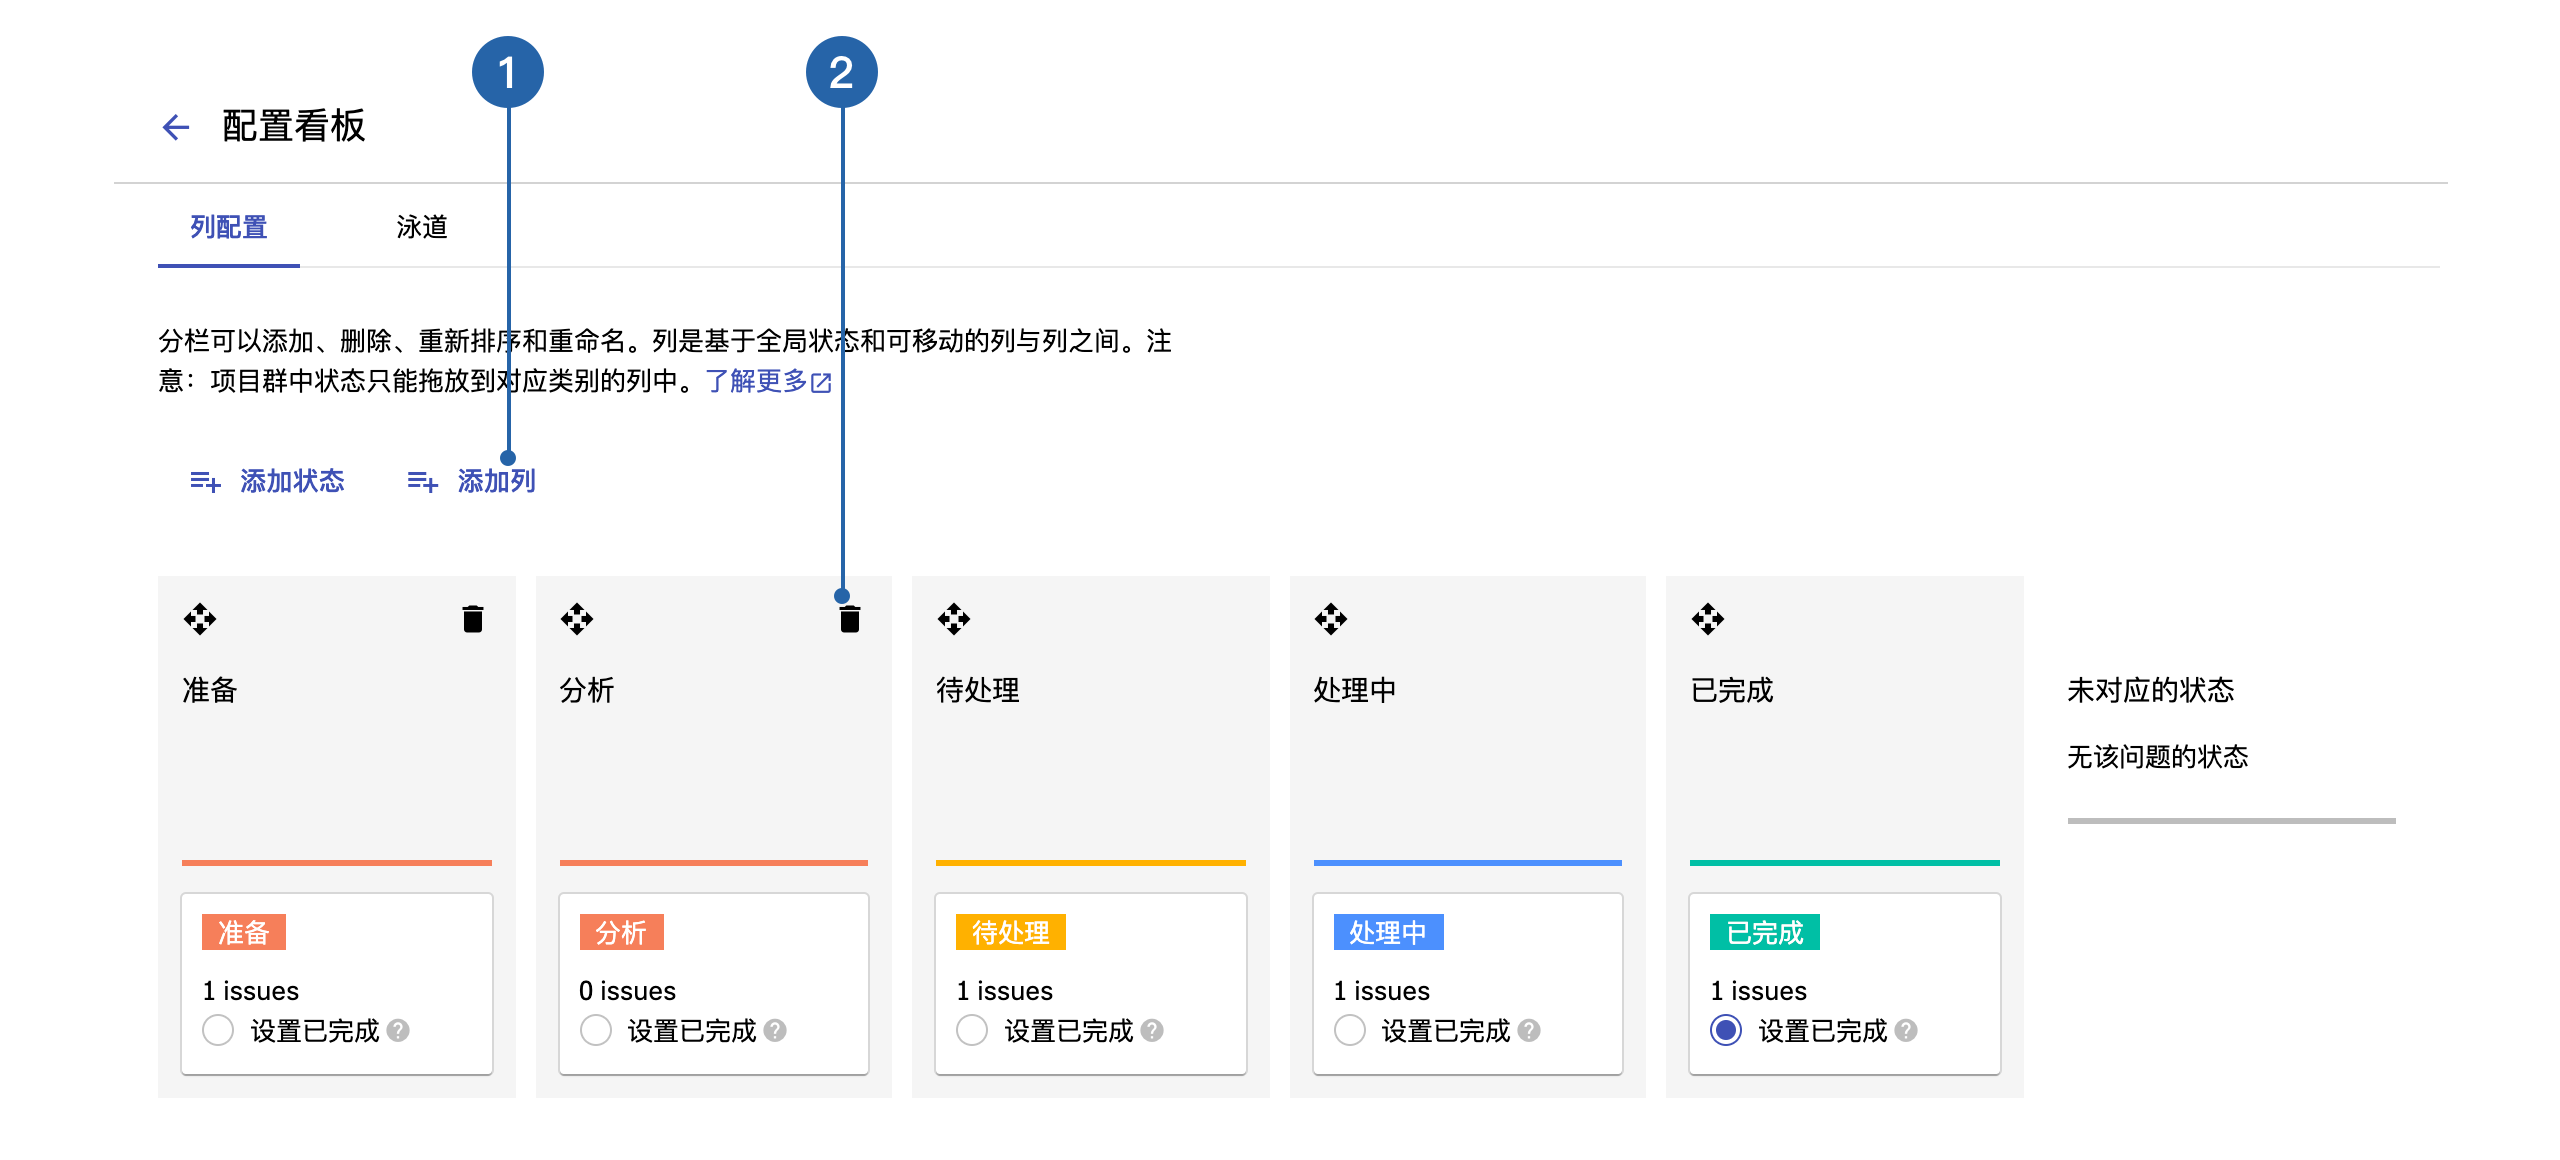This screenshot has height=1160, width=2560.
Task: Click the drag icon on the 已完成 column
Action: pos(1708,619)
